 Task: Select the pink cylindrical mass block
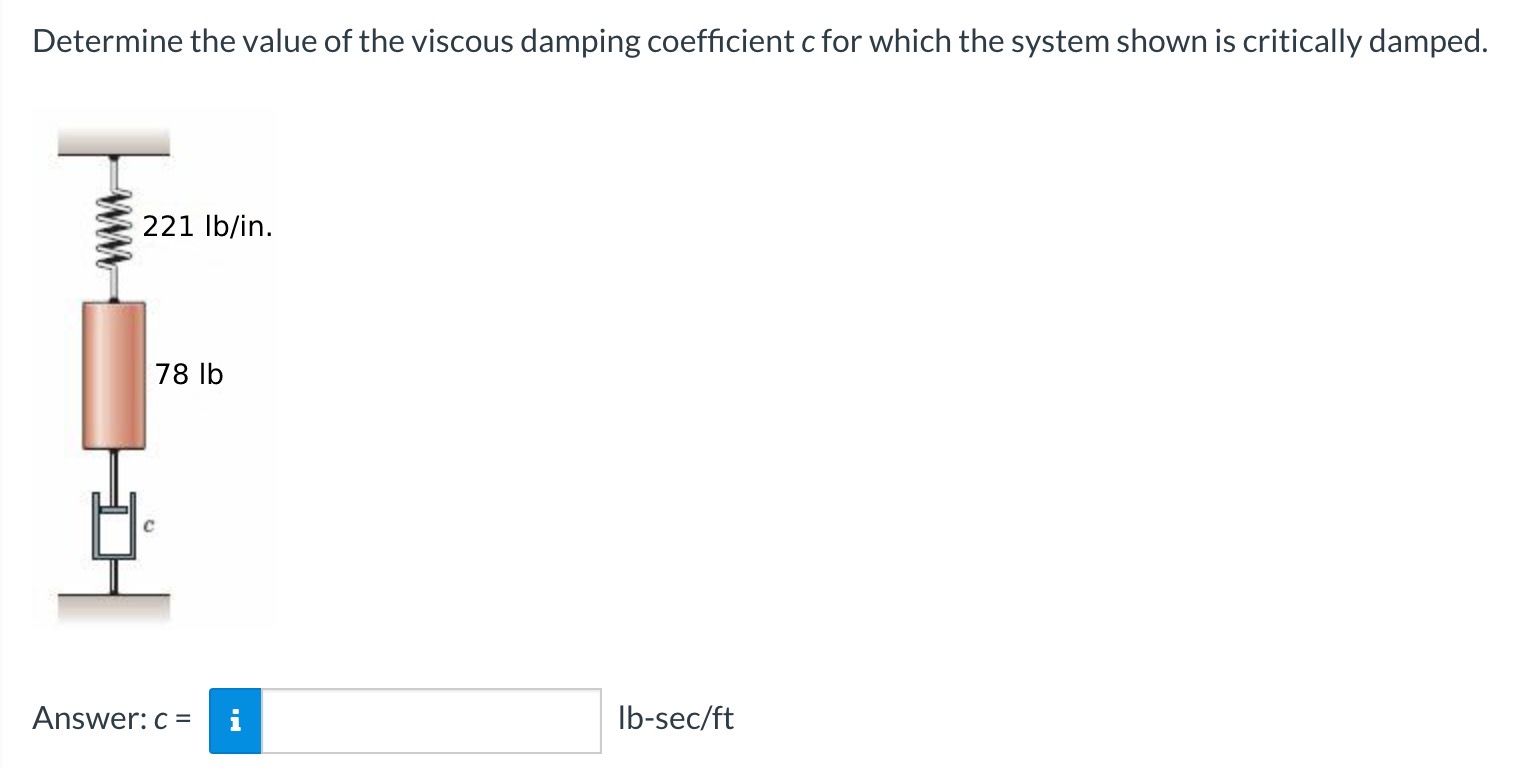click(114, 375)
